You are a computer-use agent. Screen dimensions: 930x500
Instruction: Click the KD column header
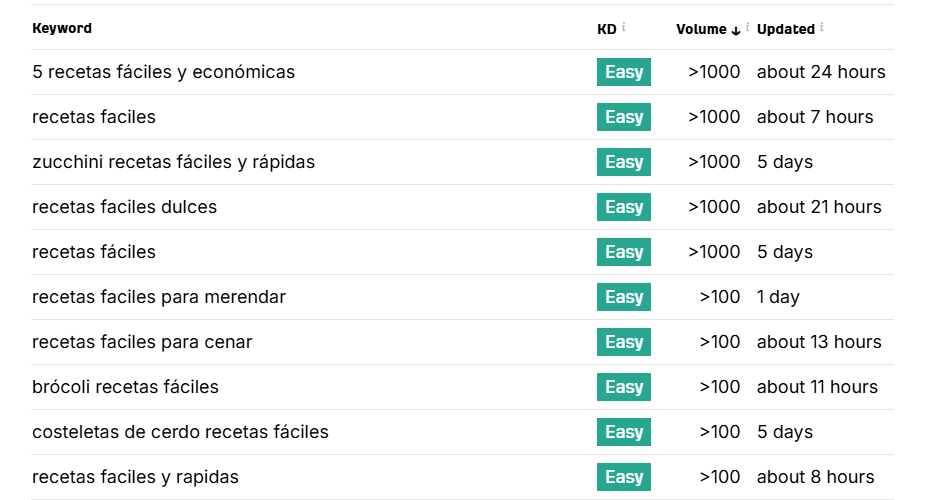click(x=607, y=29)
